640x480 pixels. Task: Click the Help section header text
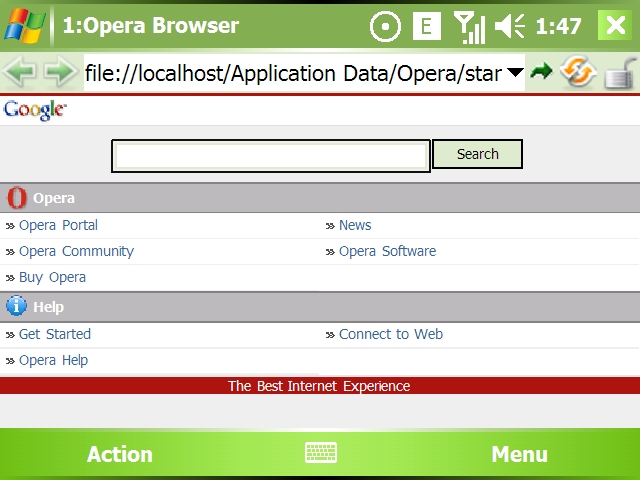click(48, 307)
